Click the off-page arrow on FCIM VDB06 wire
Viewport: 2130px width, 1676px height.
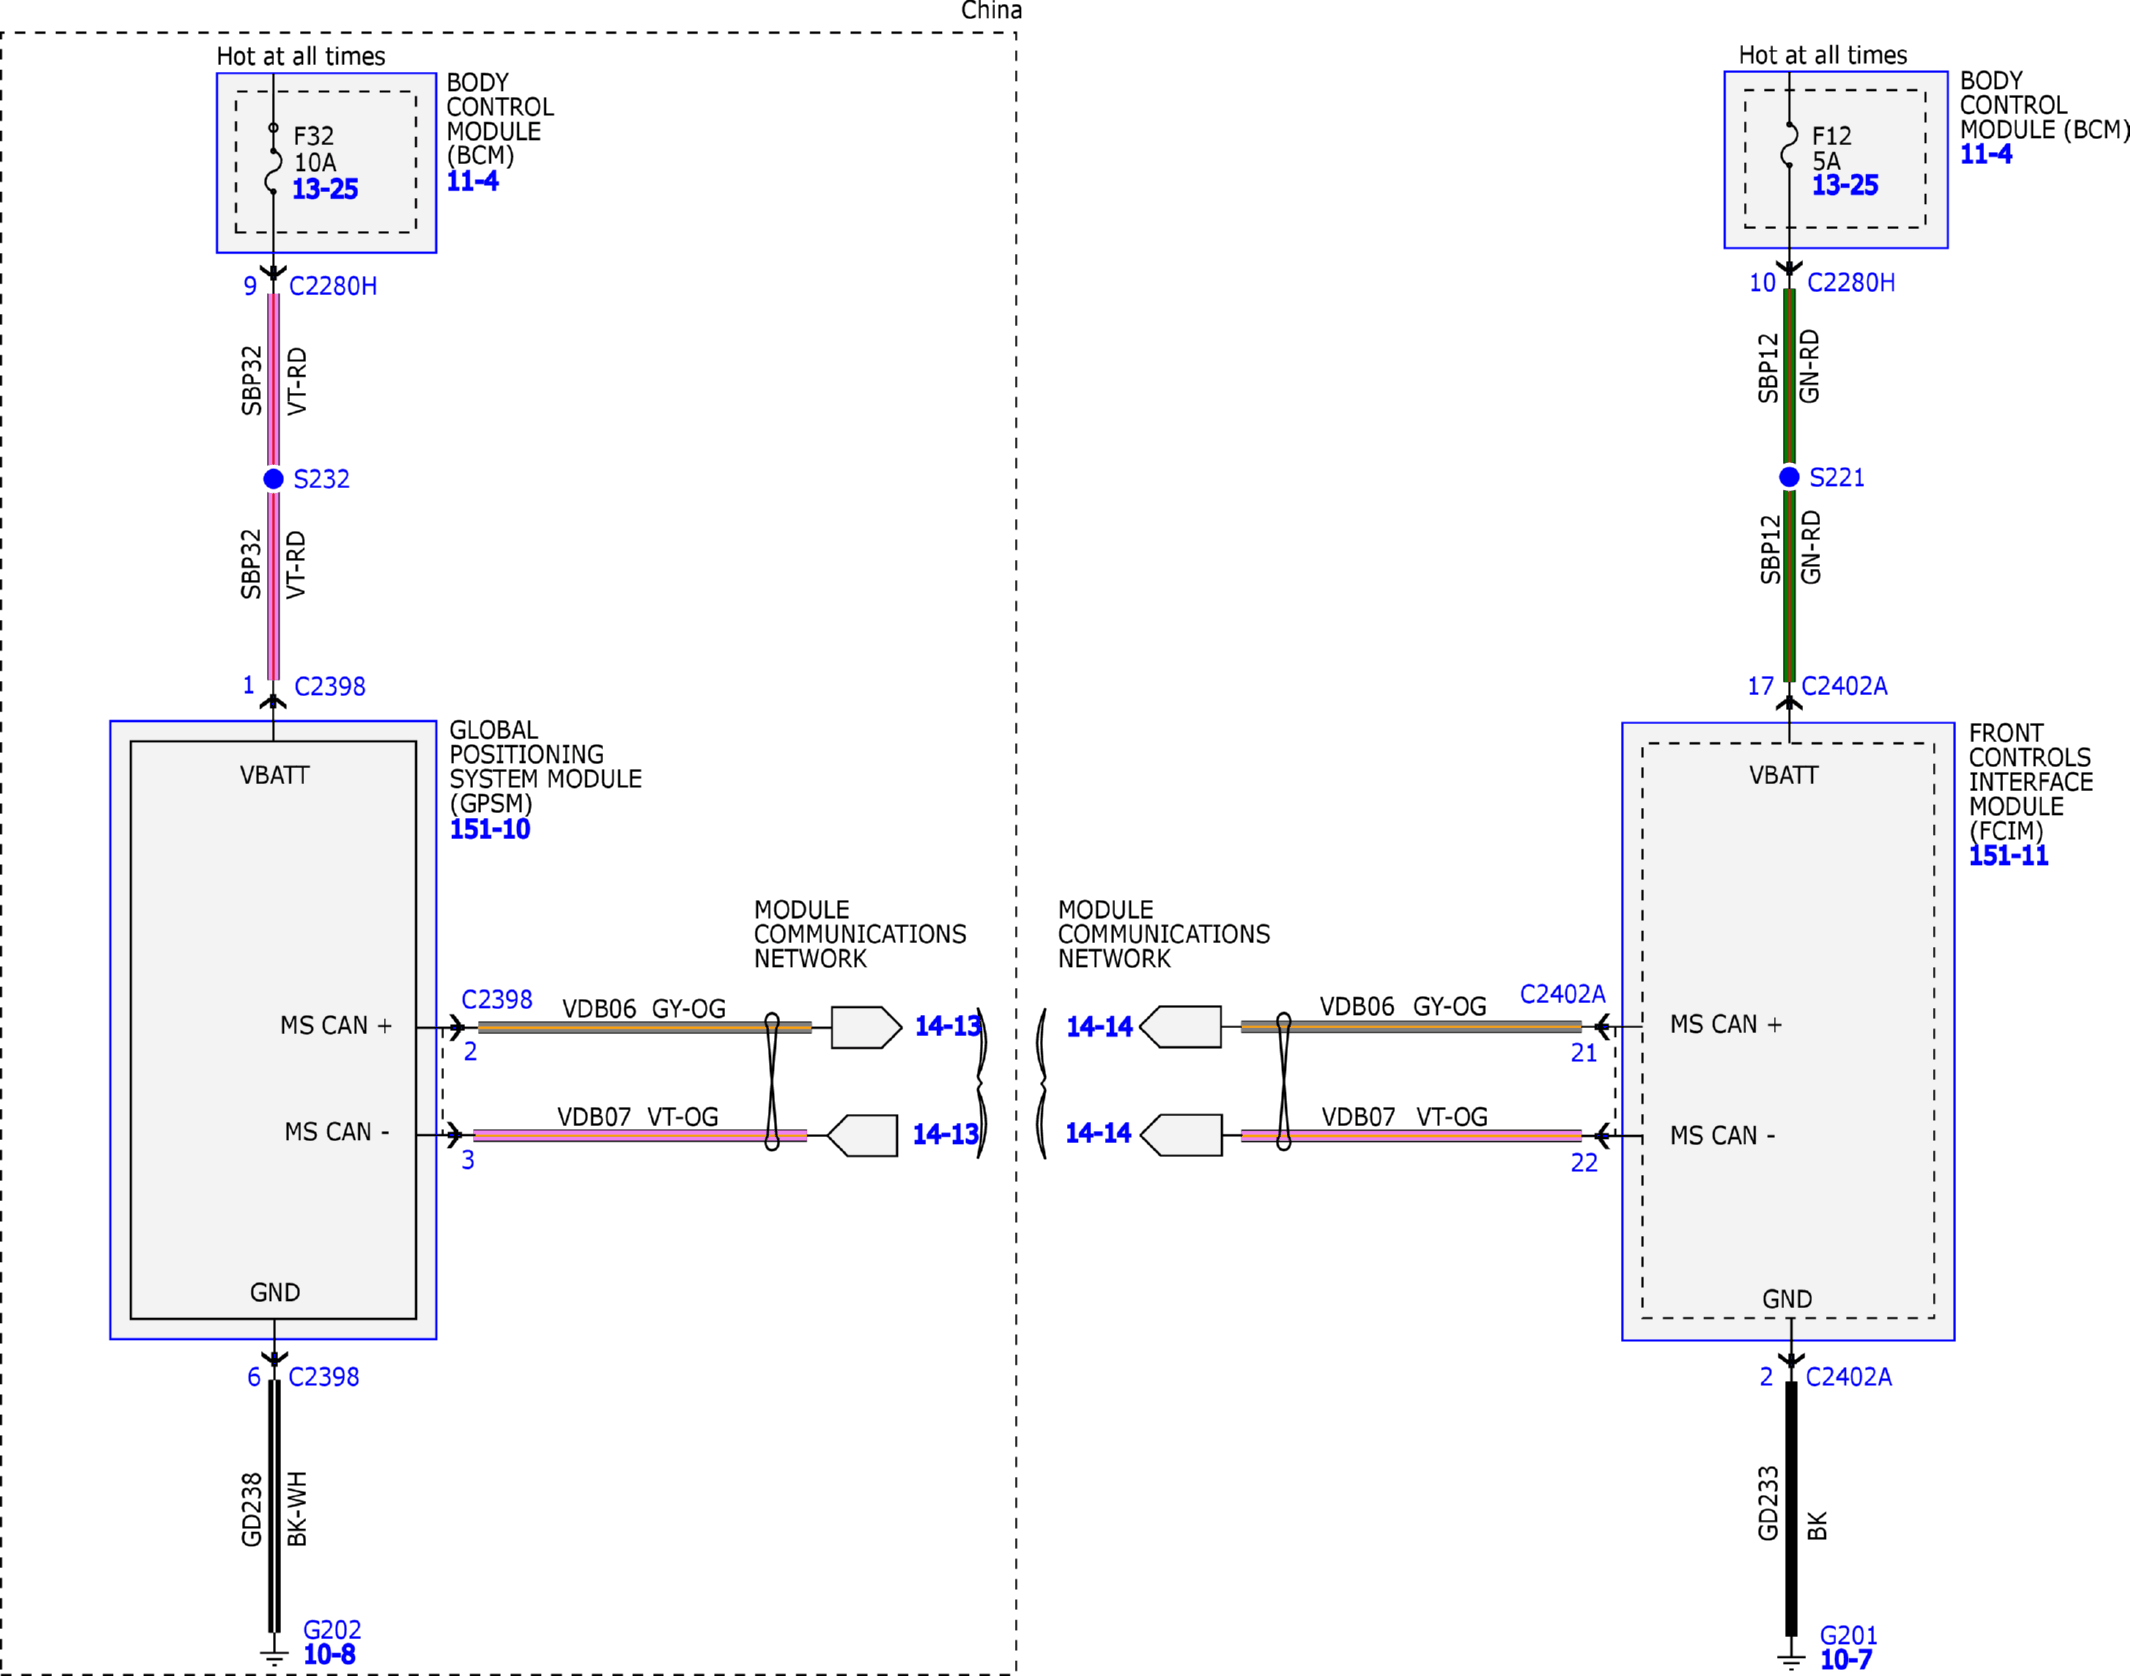pos(1180,1027)
